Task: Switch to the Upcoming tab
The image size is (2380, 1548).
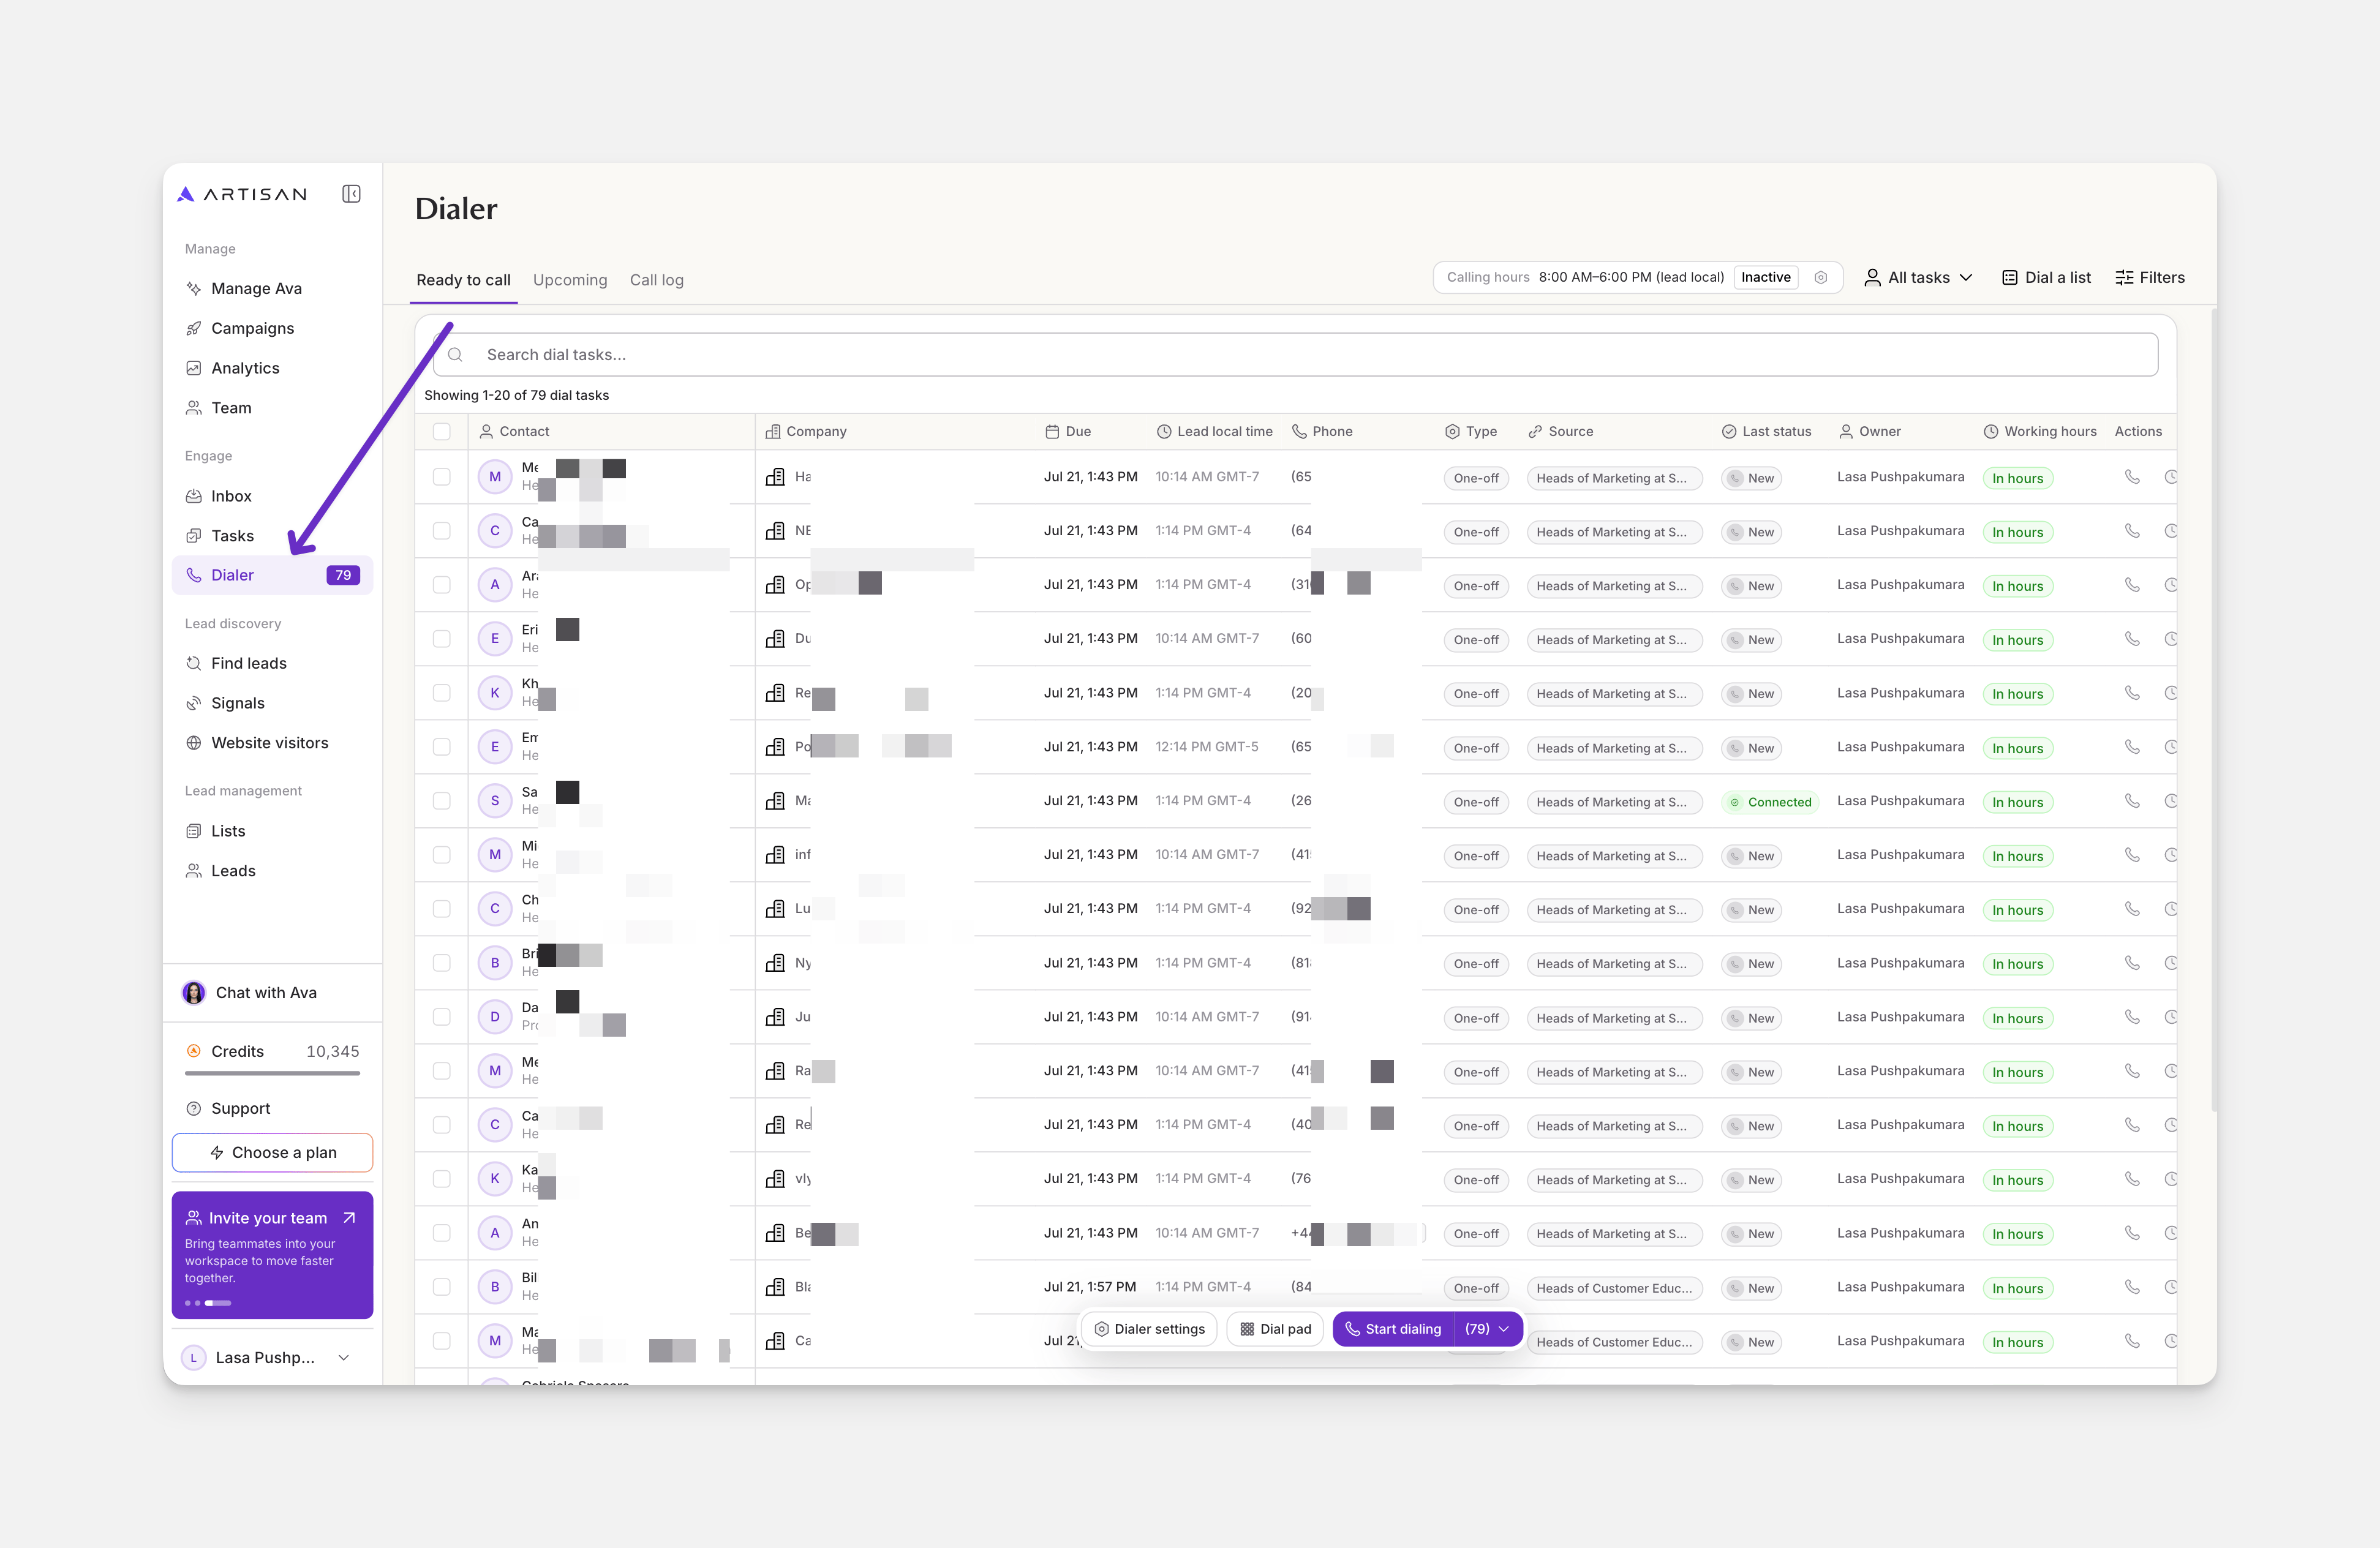Action: (570, 280)
